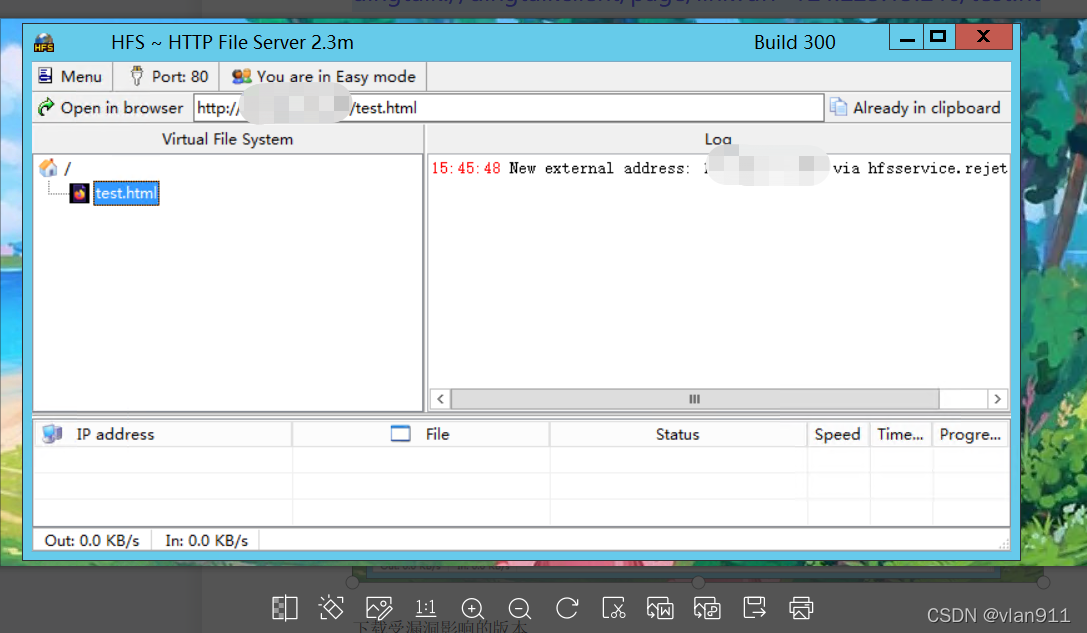Viewport: 1087px width, 633px height.
Task: Click the clipboard copy icon
Action: click(x=839, y=107)
